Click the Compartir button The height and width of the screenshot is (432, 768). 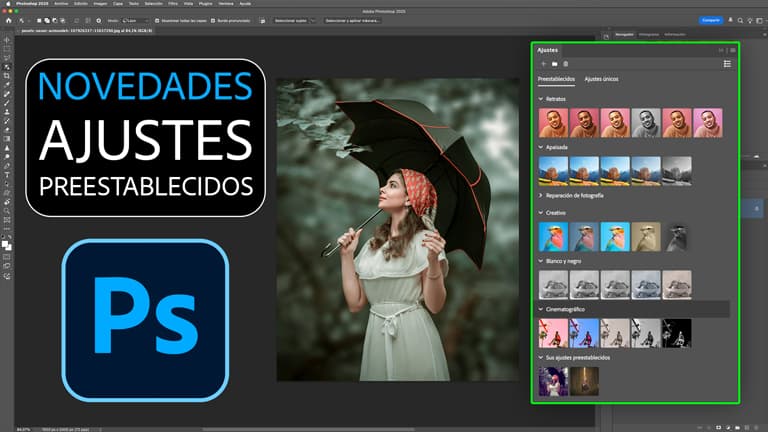pyautogui.click(x=711, y=20)
